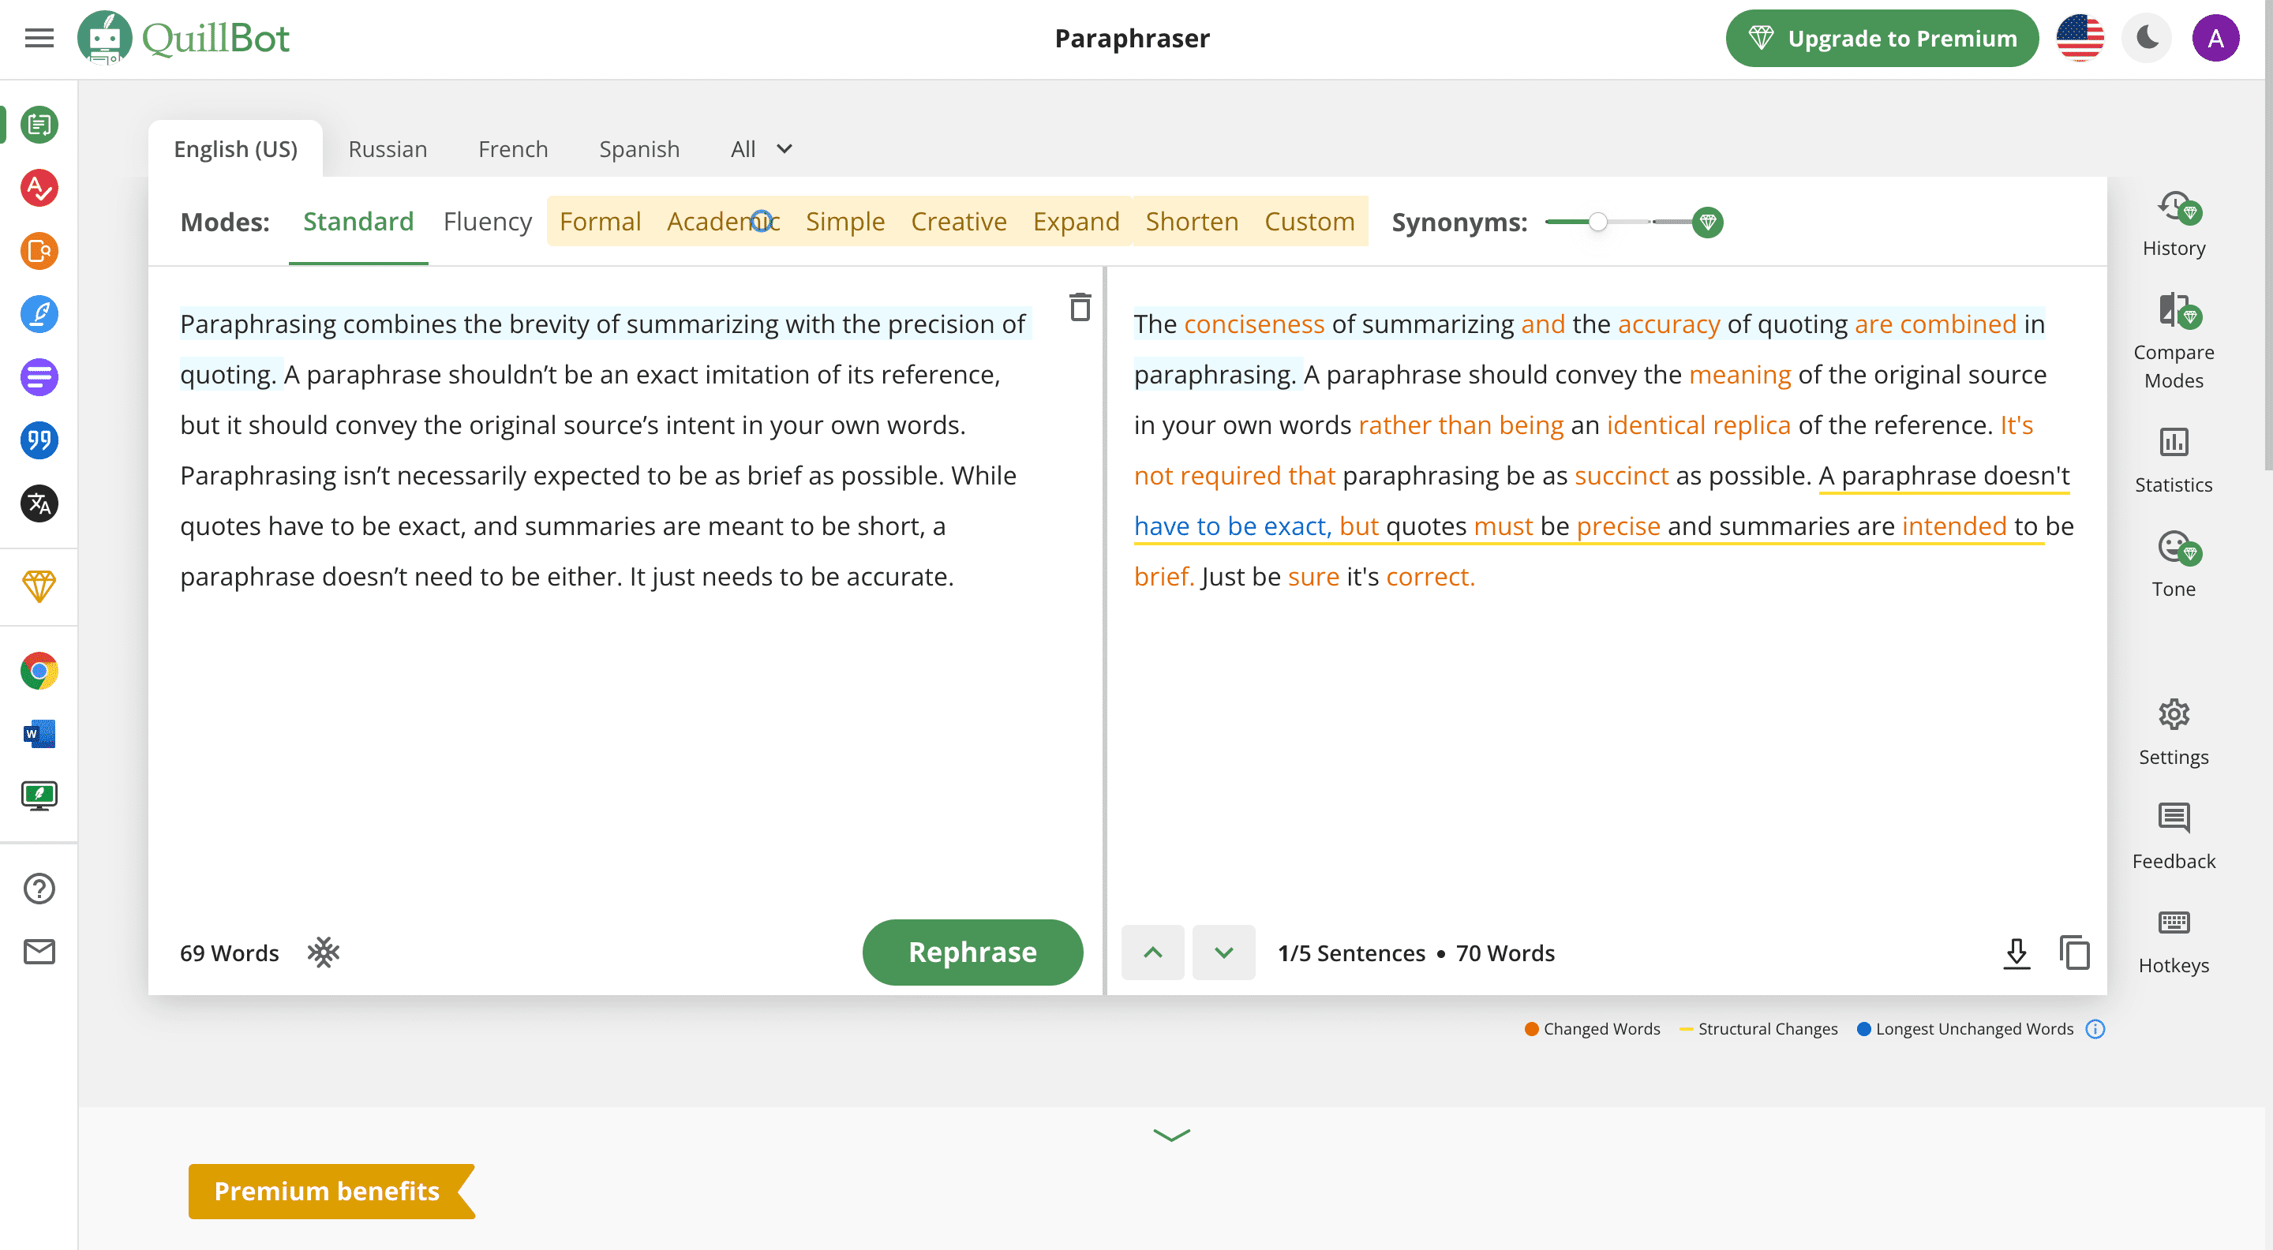Open the Summarizer tool

pyautogui.click(x=38, y=377)
